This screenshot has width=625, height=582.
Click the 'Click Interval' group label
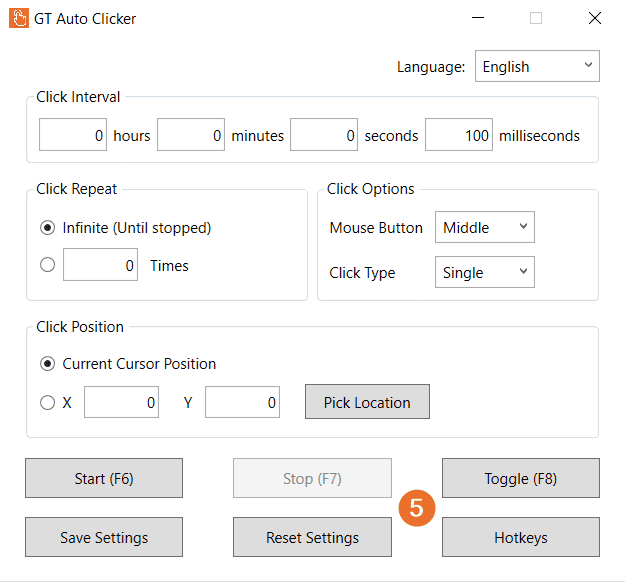click(78, 97)
